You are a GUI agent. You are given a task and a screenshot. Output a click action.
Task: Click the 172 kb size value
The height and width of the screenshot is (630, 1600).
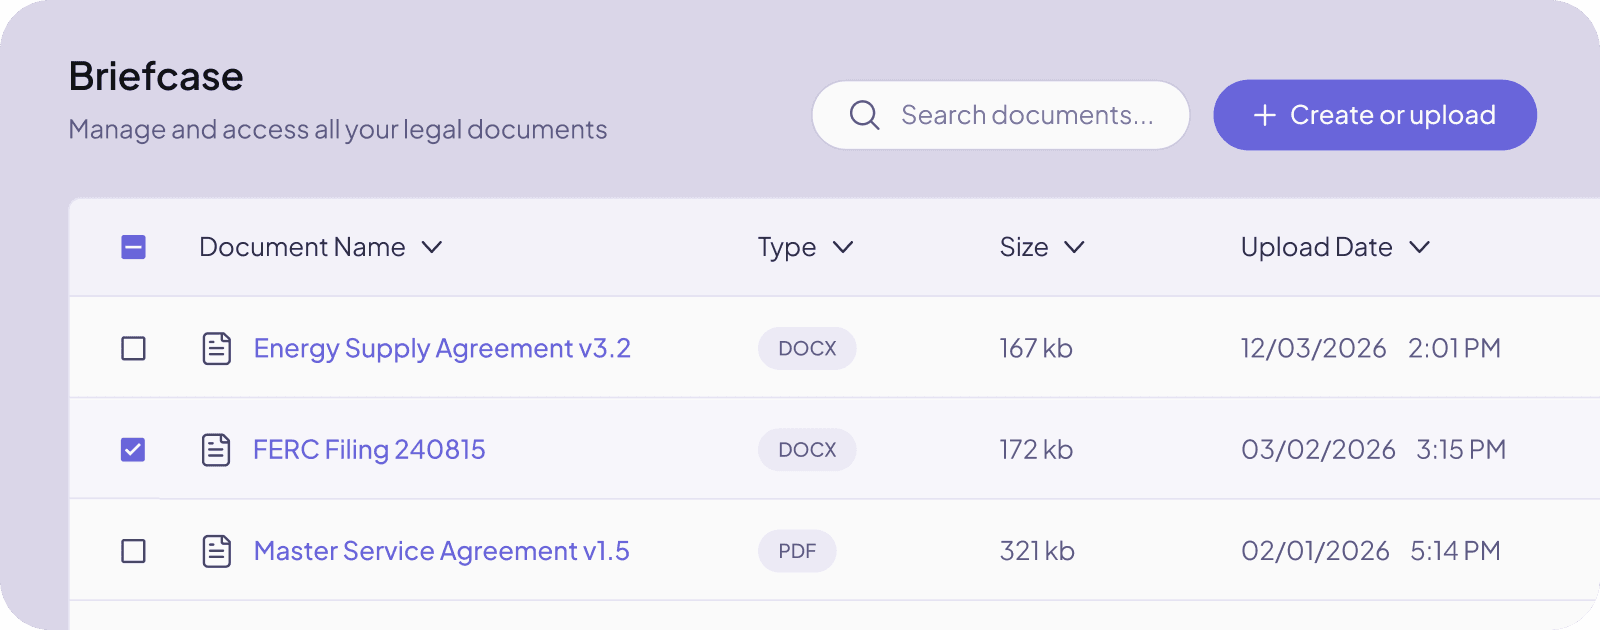pos(1036,450)
